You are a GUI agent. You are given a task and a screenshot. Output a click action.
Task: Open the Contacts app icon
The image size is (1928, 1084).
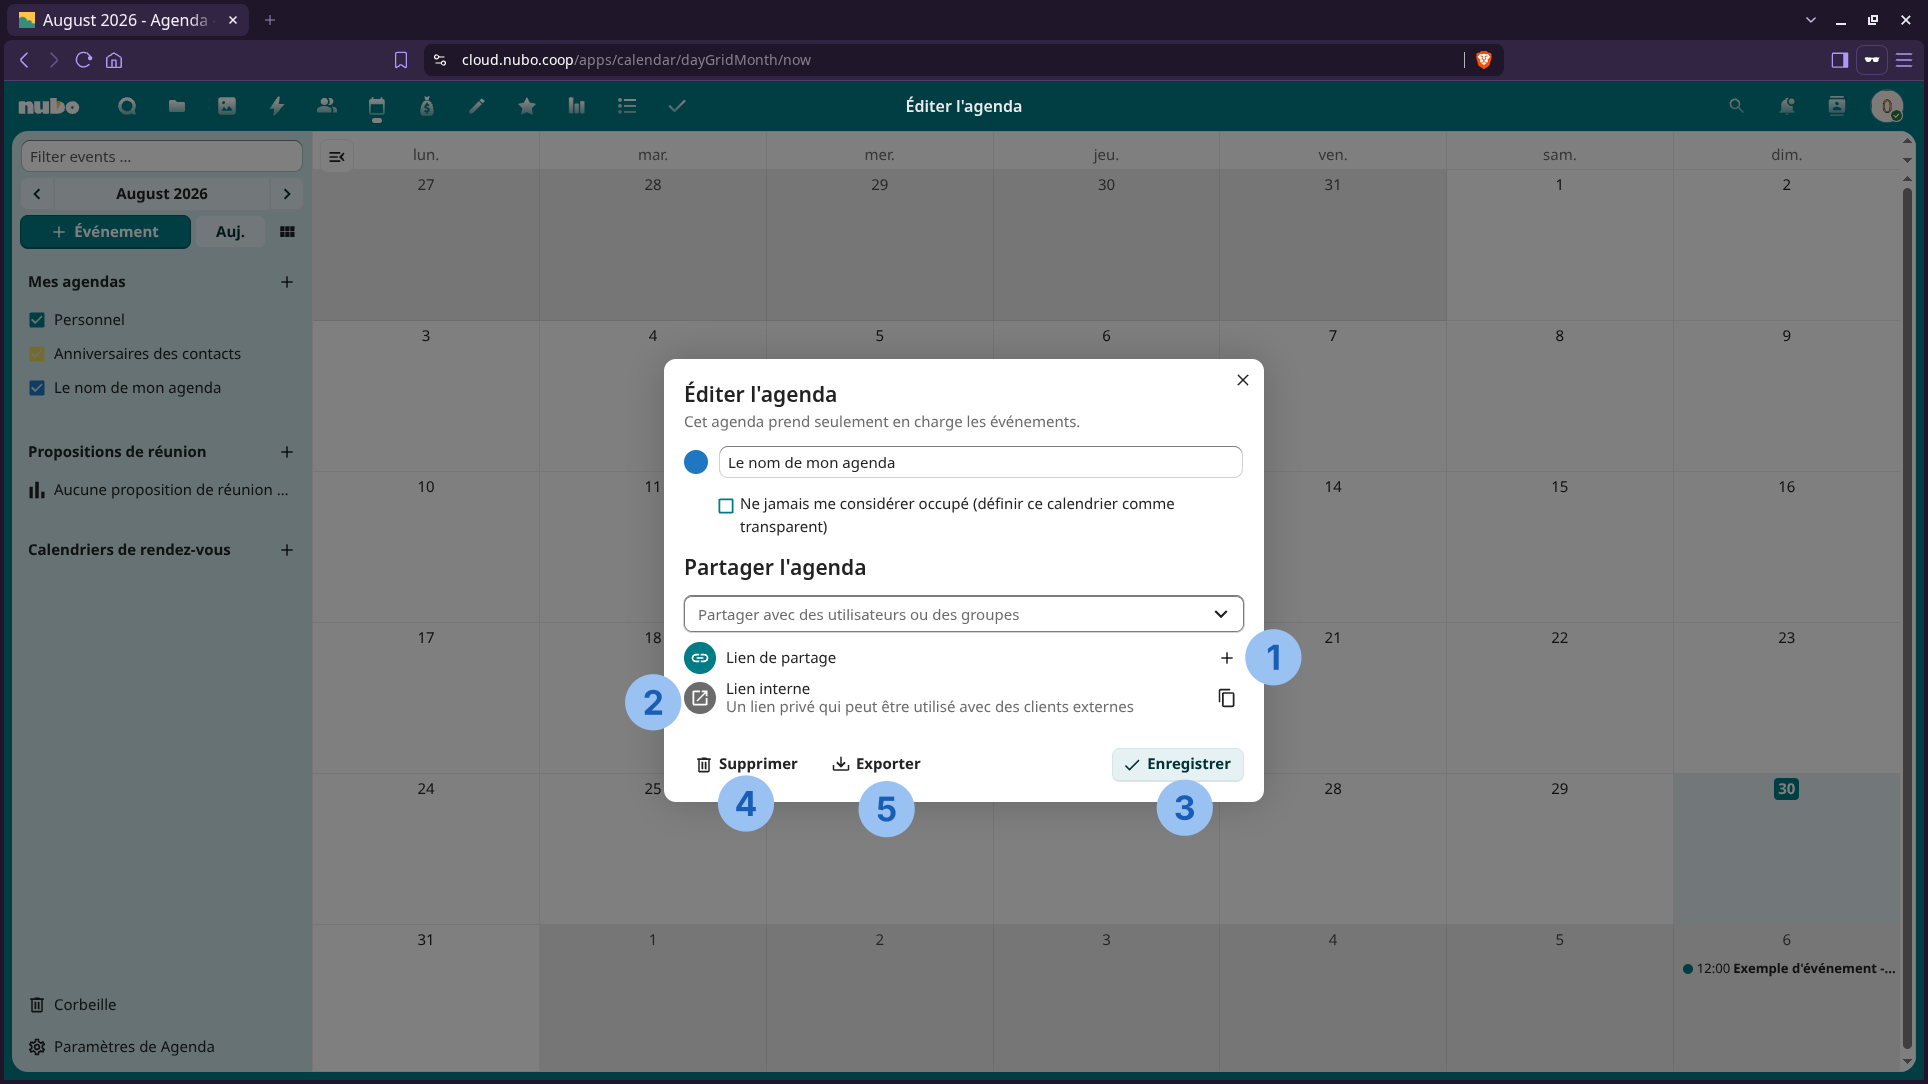click(x=327, y=106)
